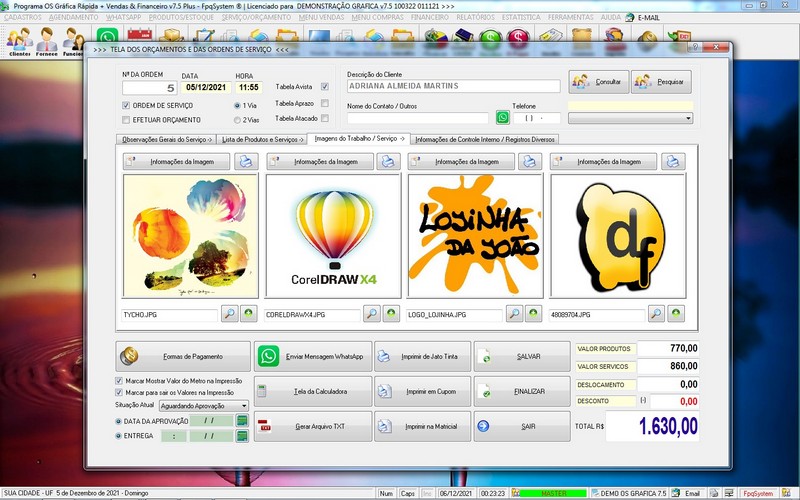Toggle Marcar para sair os Valores na Impressão

click(x=119, y=392)
